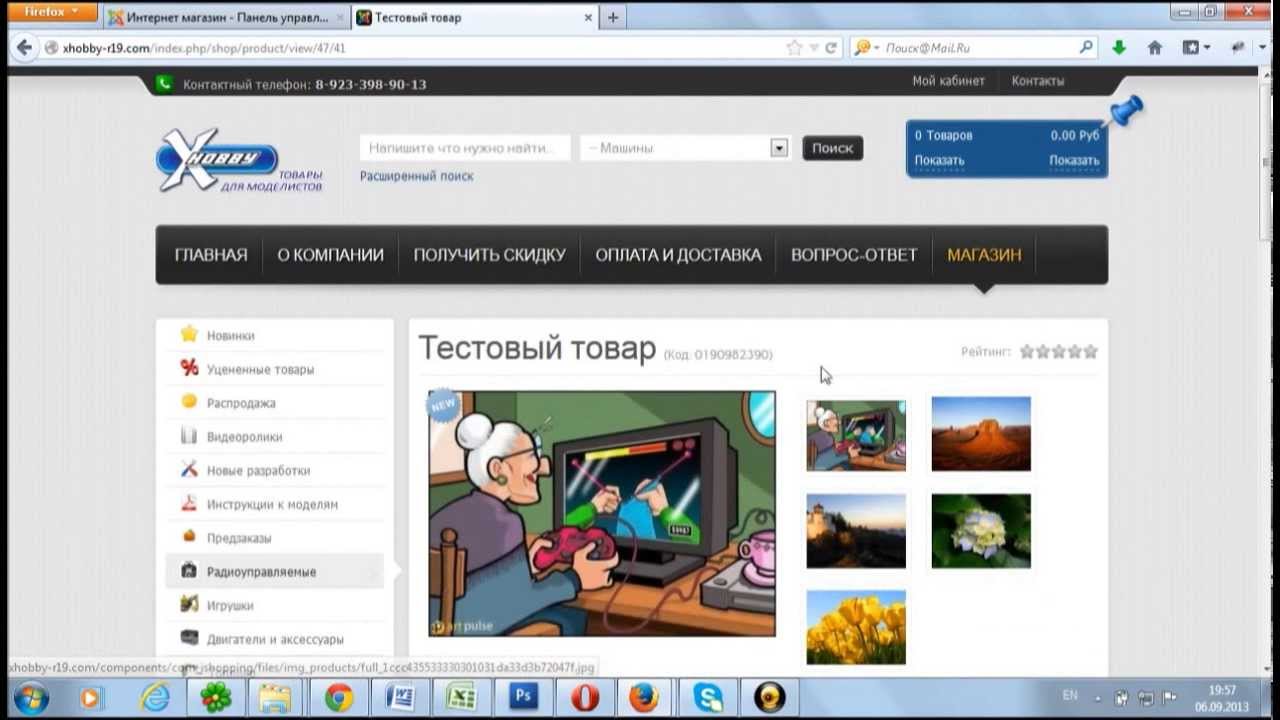Click the green phone icon in the top bar
The height and width of the screenshot is (720, 1280).
coord(164,84)
